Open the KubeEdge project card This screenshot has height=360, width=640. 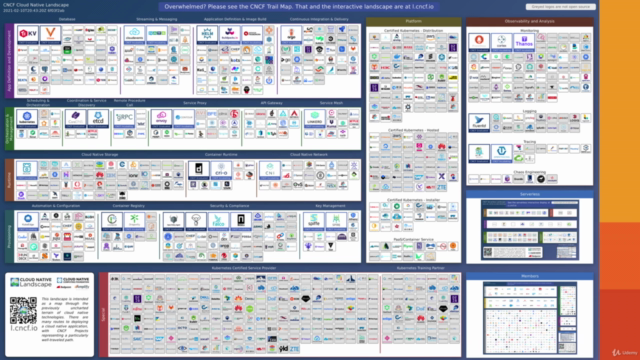click(x=27, y=222)
